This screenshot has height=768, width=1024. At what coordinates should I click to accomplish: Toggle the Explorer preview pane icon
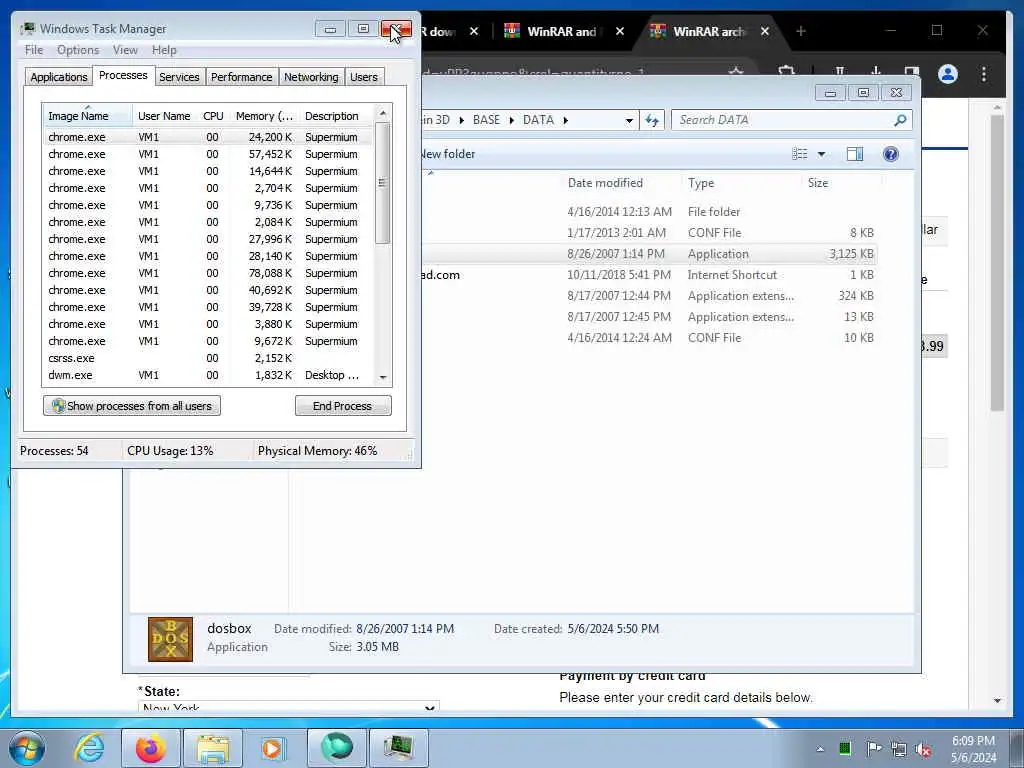(854, 154)
